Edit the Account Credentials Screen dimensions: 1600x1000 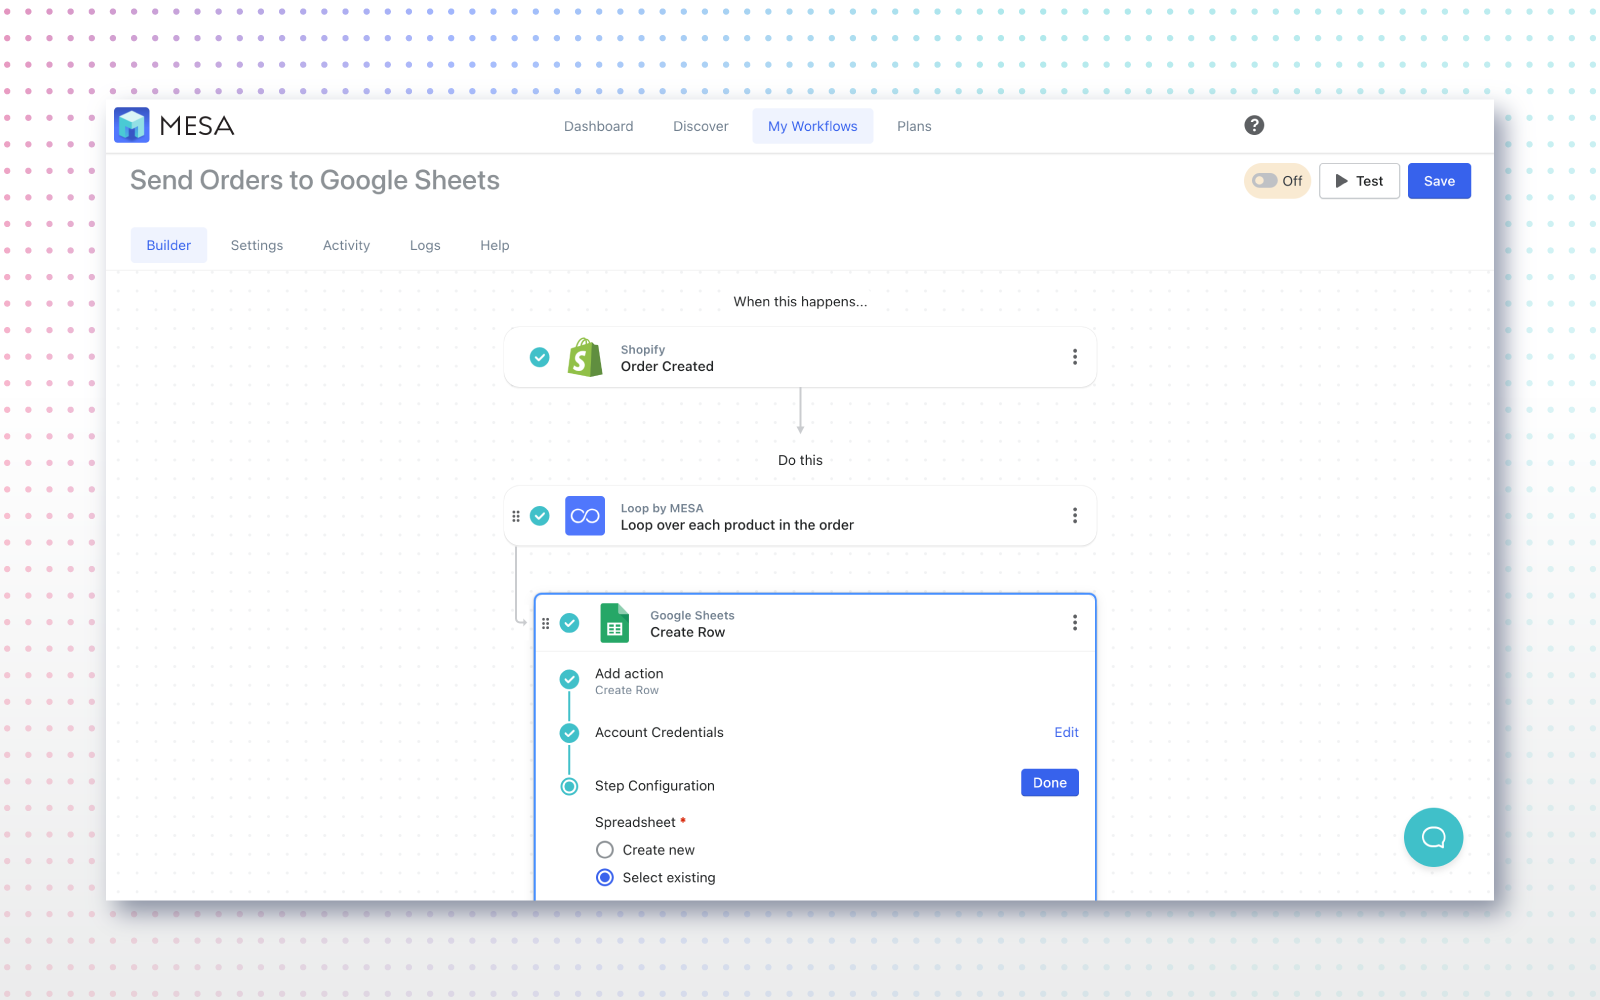(x=1066, y=733)
